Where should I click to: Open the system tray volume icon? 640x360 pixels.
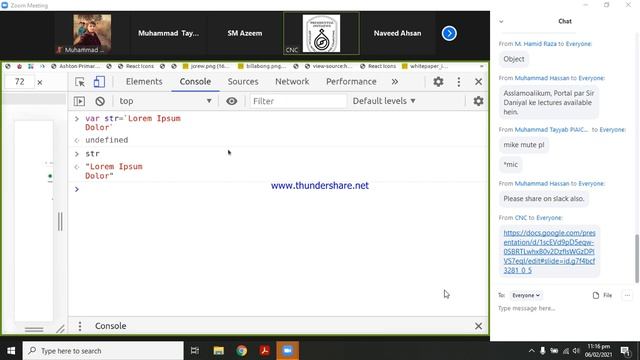tap(576, 351)
